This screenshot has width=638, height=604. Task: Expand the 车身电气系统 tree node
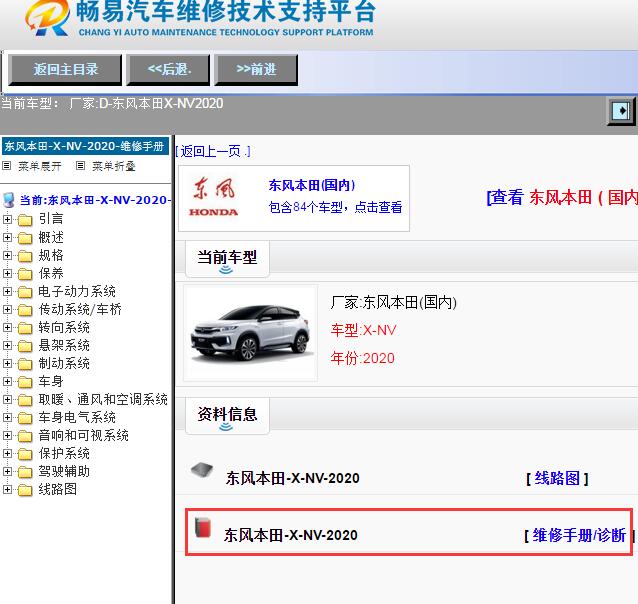click(x=7, y=417)
